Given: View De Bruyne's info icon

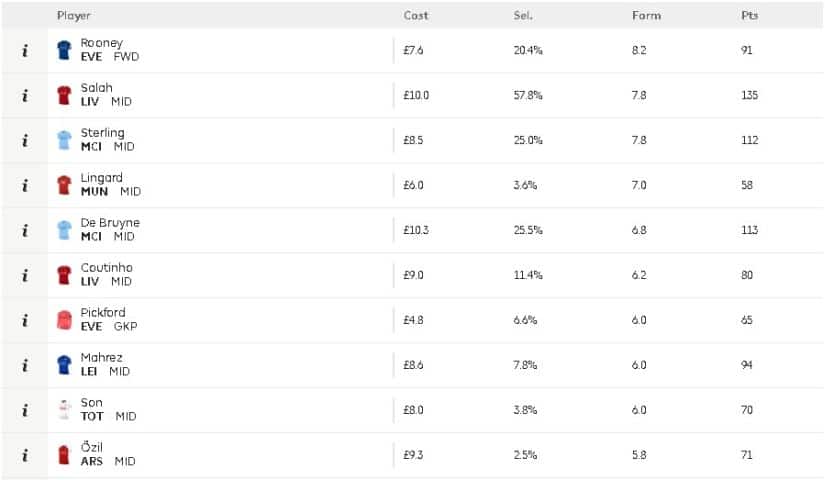Looking at the screenshot, I should click(x=24, y=231).
